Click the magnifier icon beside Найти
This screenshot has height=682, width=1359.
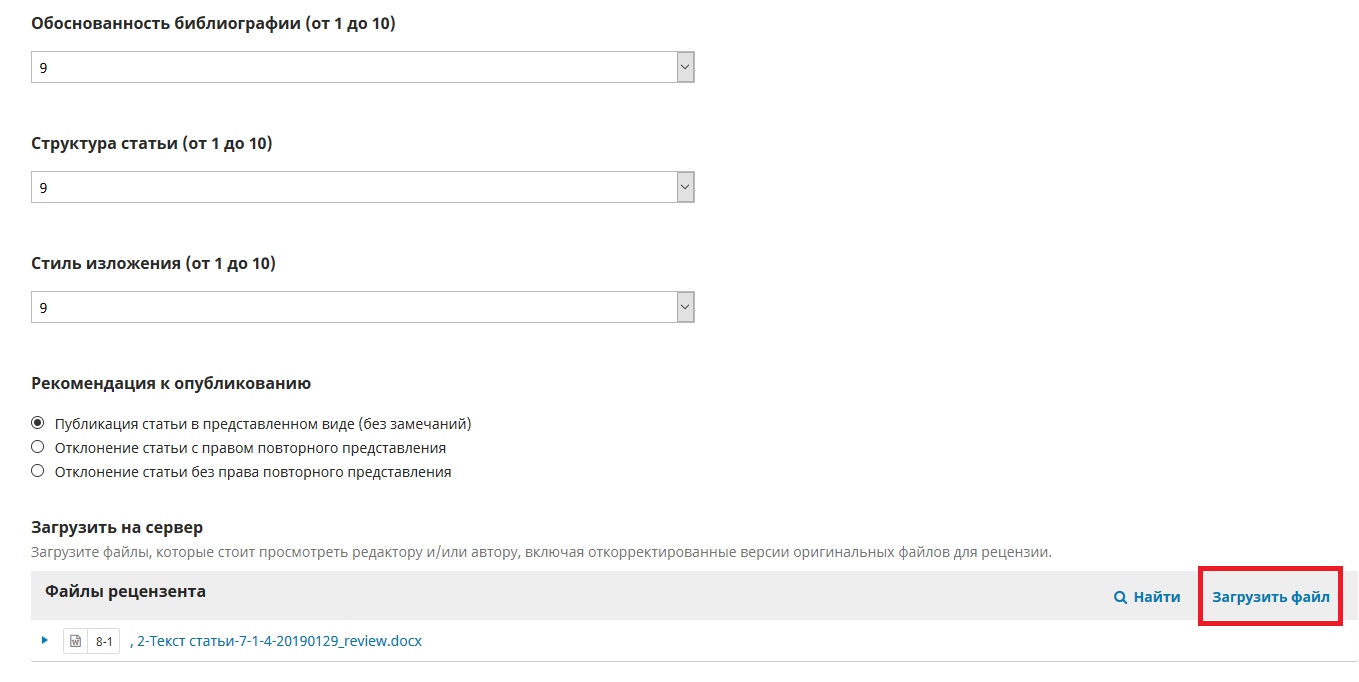click(x=1120, y=597)
